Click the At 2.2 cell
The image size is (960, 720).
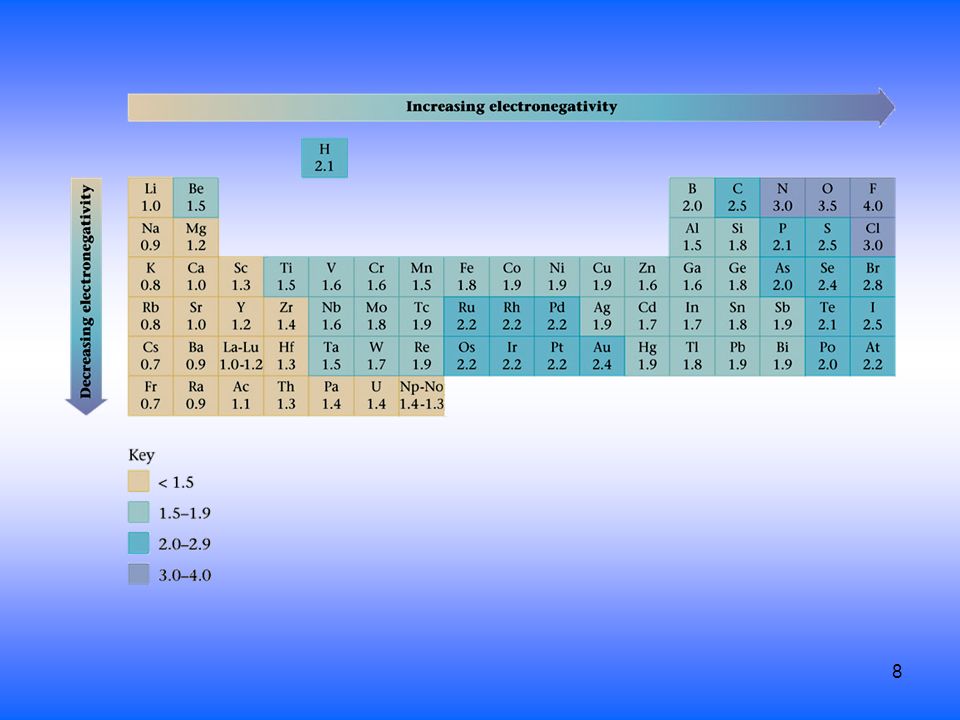[x=872, y=356]
